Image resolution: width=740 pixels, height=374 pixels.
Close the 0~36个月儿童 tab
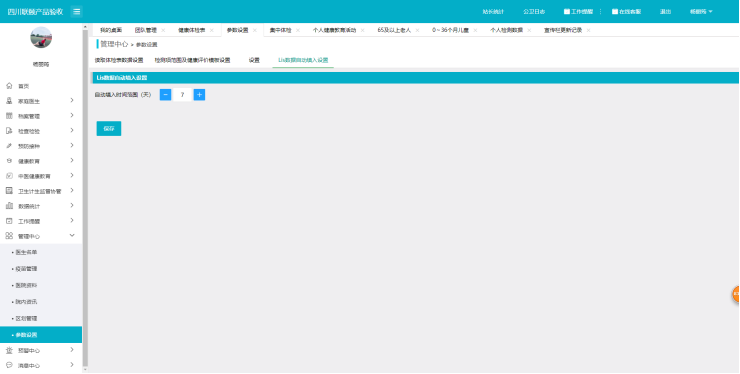475,30
